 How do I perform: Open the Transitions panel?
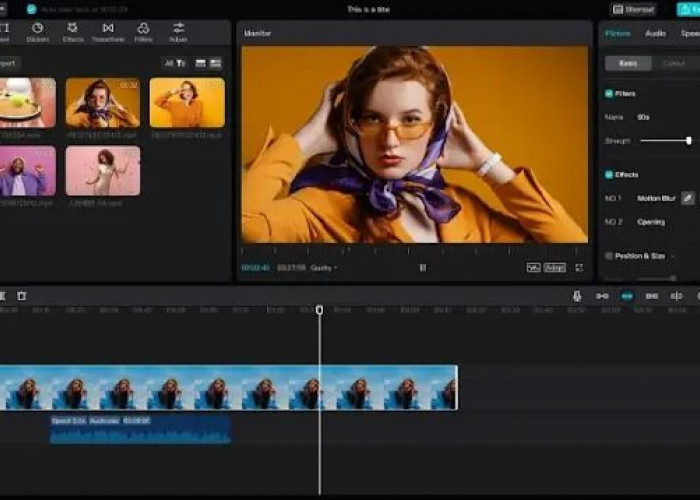tap(108, 33)
